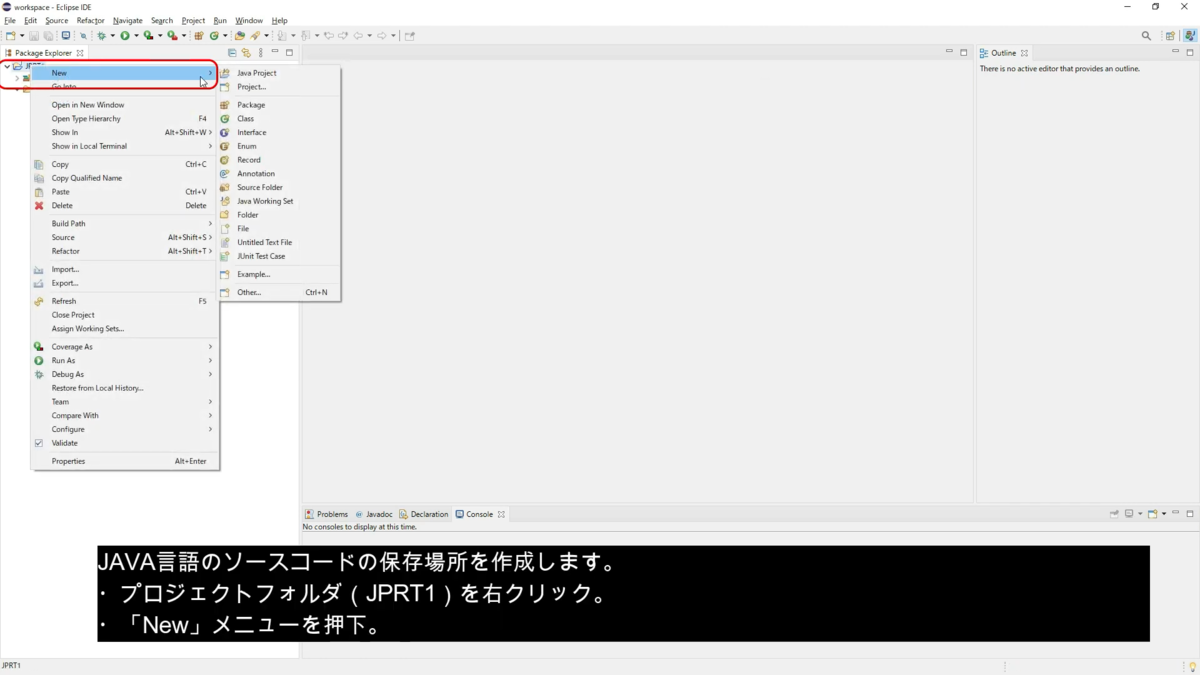Viewport: 1200px width, 675px height.
Task: Maximize the Console view
Action: [x=1190, y=513]
